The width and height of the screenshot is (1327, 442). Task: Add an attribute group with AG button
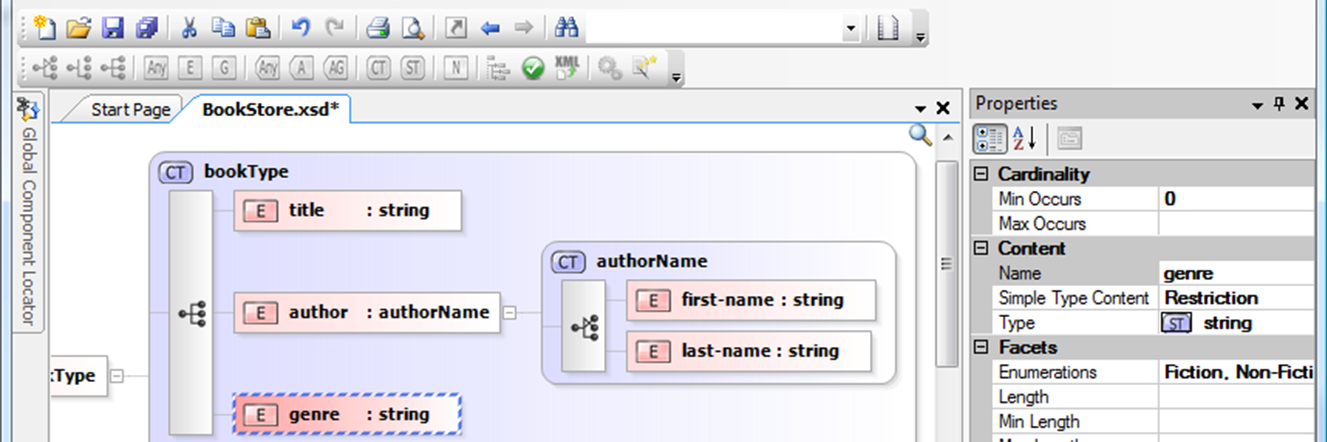[336, 68]
